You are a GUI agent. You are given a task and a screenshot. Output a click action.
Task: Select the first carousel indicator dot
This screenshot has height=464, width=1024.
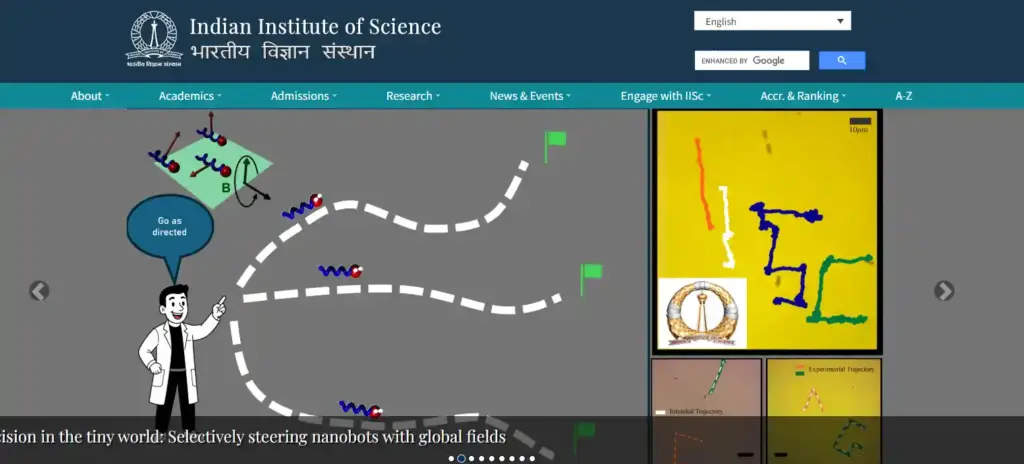pyautogui.click(x=451, y=459)
